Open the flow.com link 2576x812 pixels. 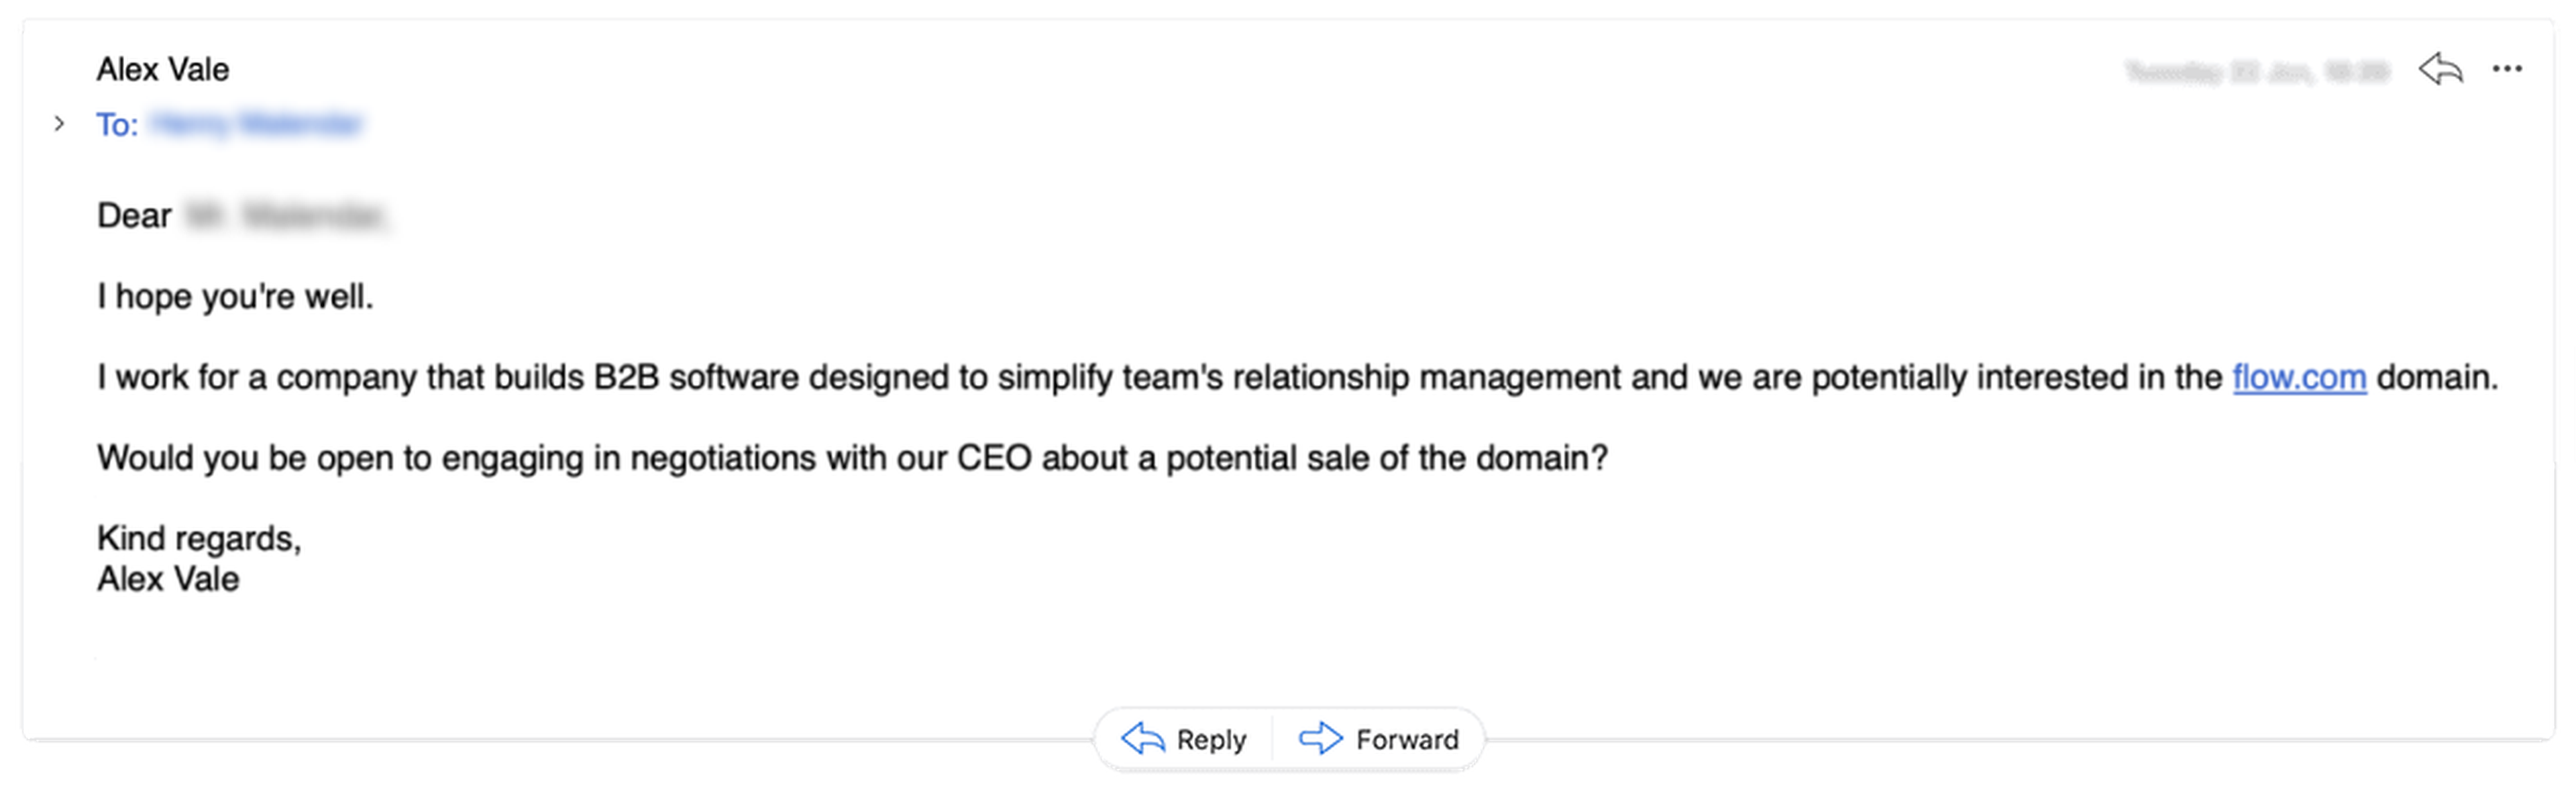point(2298,378)
